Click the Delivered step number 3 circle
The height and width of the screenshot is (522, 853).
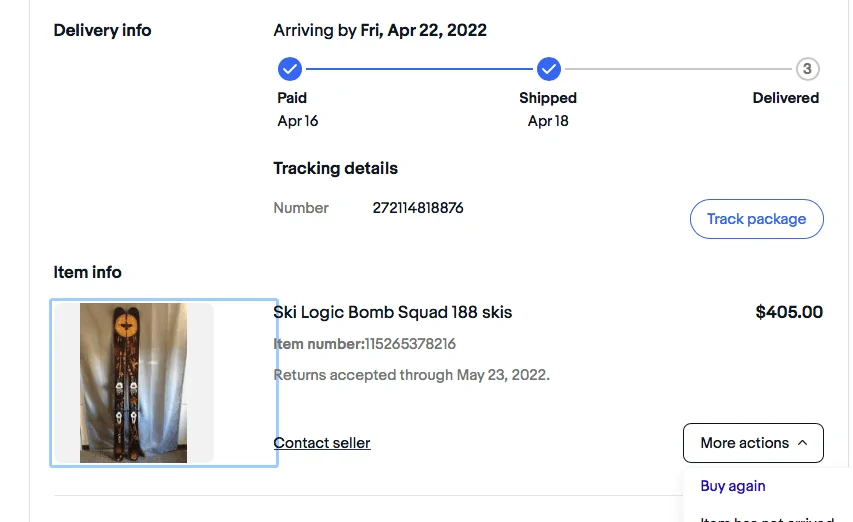pos(807,69)
